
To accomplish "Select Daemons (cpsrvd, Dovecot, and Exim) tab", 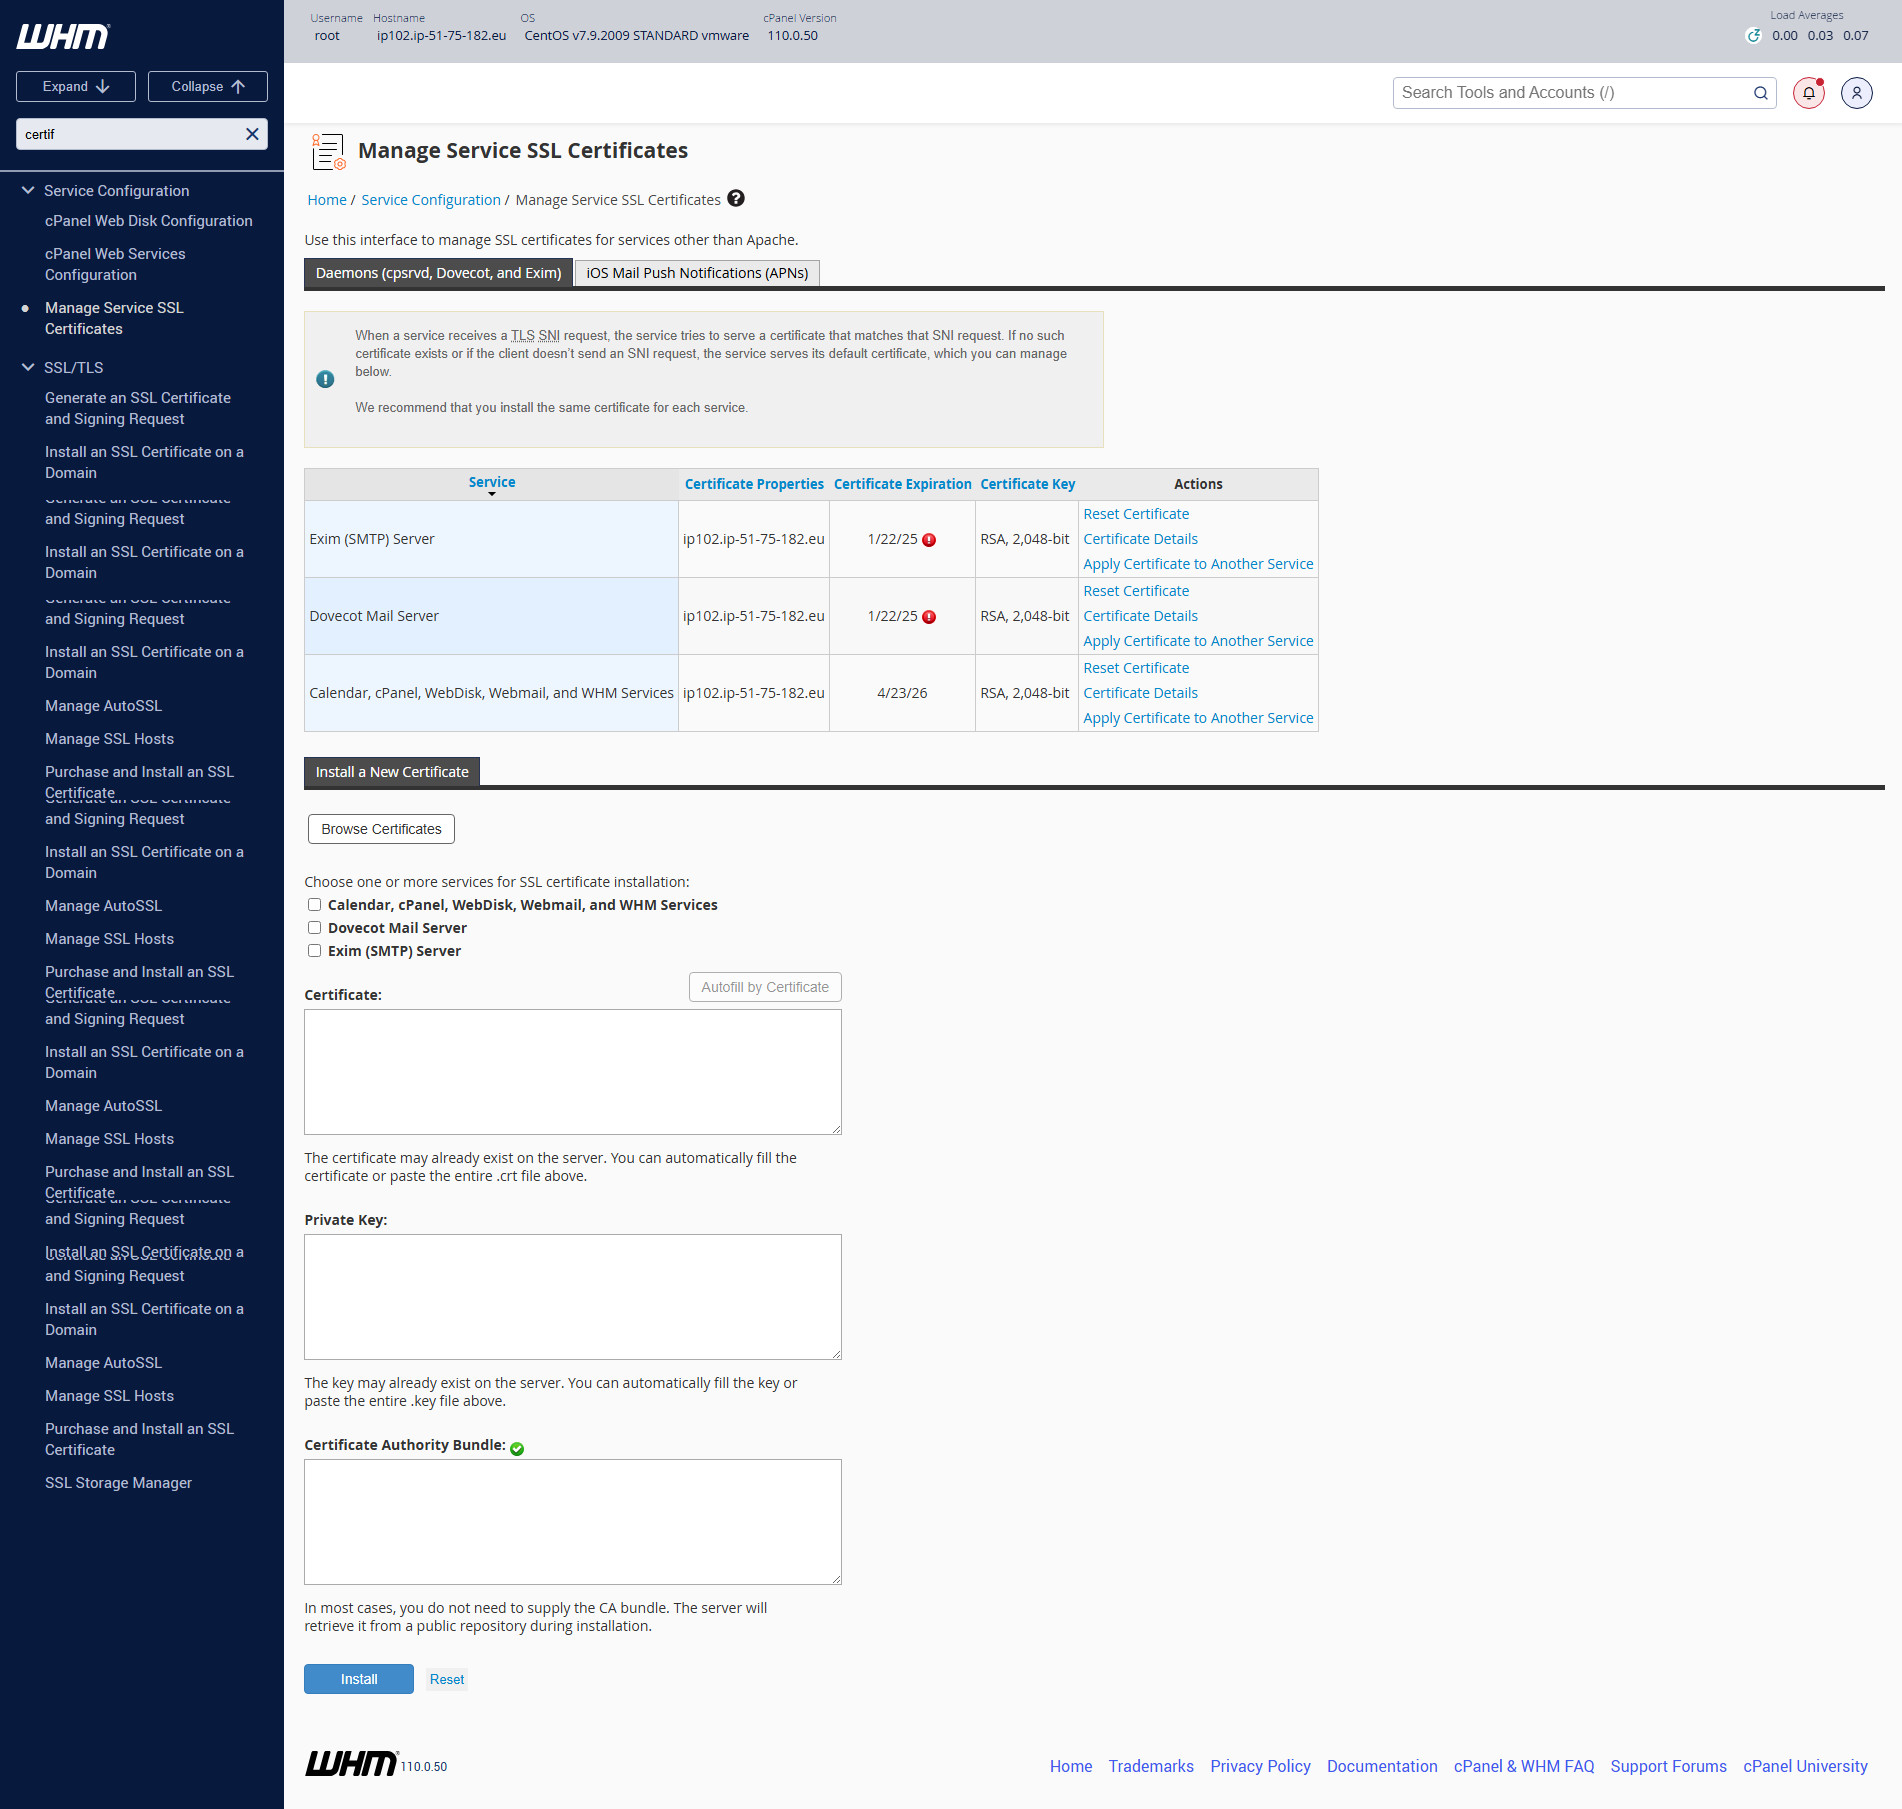I will tap(438, 273).
